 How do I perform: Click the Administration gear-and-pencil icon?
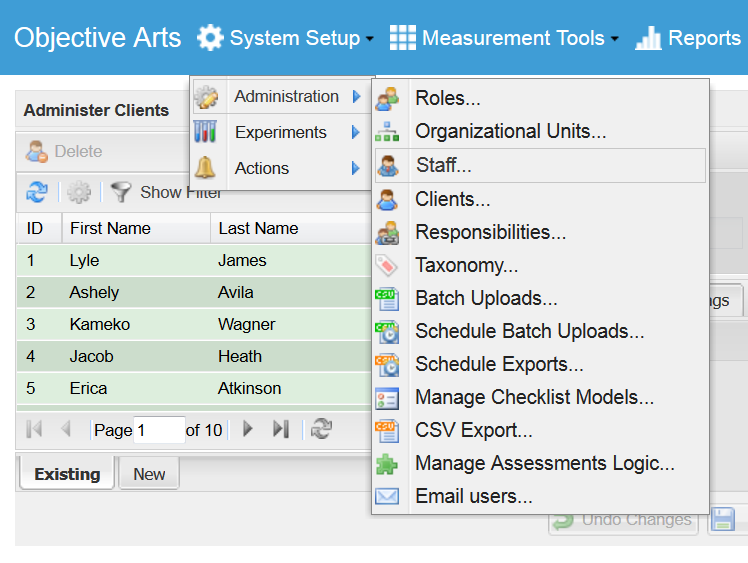point(206,97)
